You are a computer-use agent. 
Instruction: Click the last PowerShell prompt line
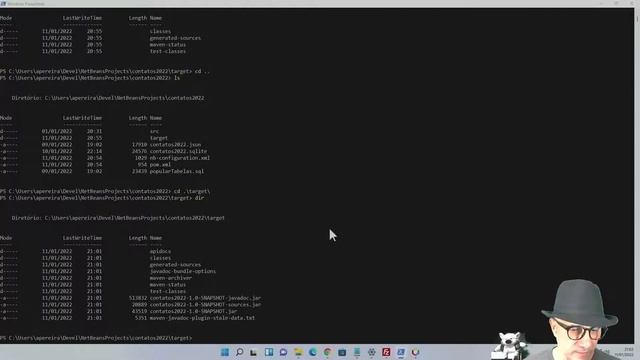(x=96, y=338)
